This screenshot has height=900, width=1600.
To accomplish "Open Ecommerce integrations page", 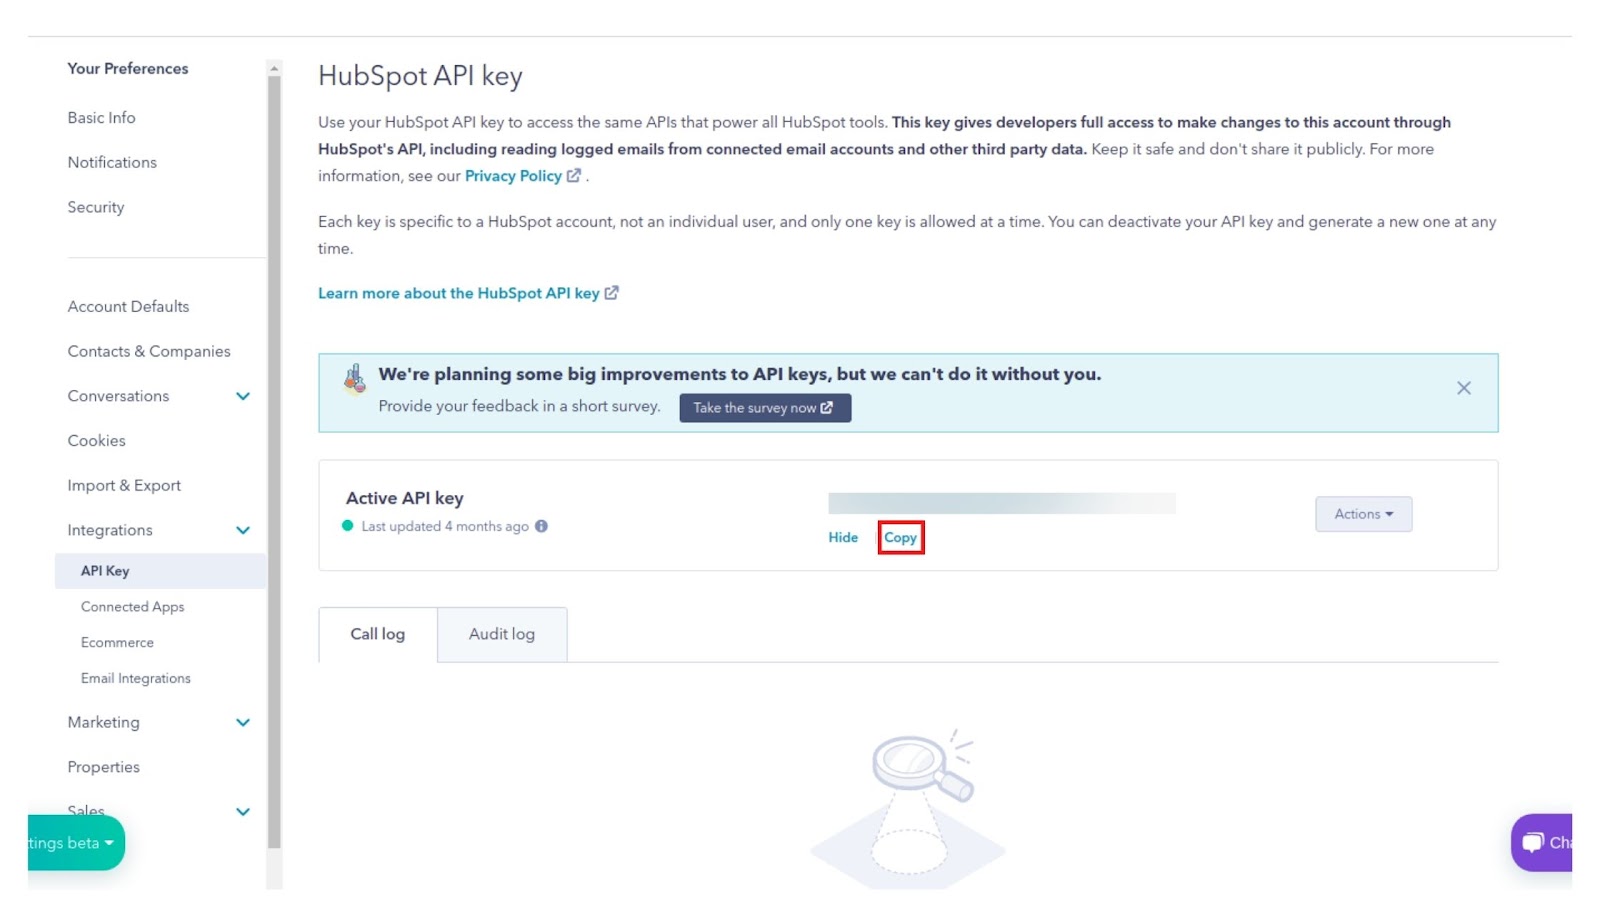I will coord(117,643).
